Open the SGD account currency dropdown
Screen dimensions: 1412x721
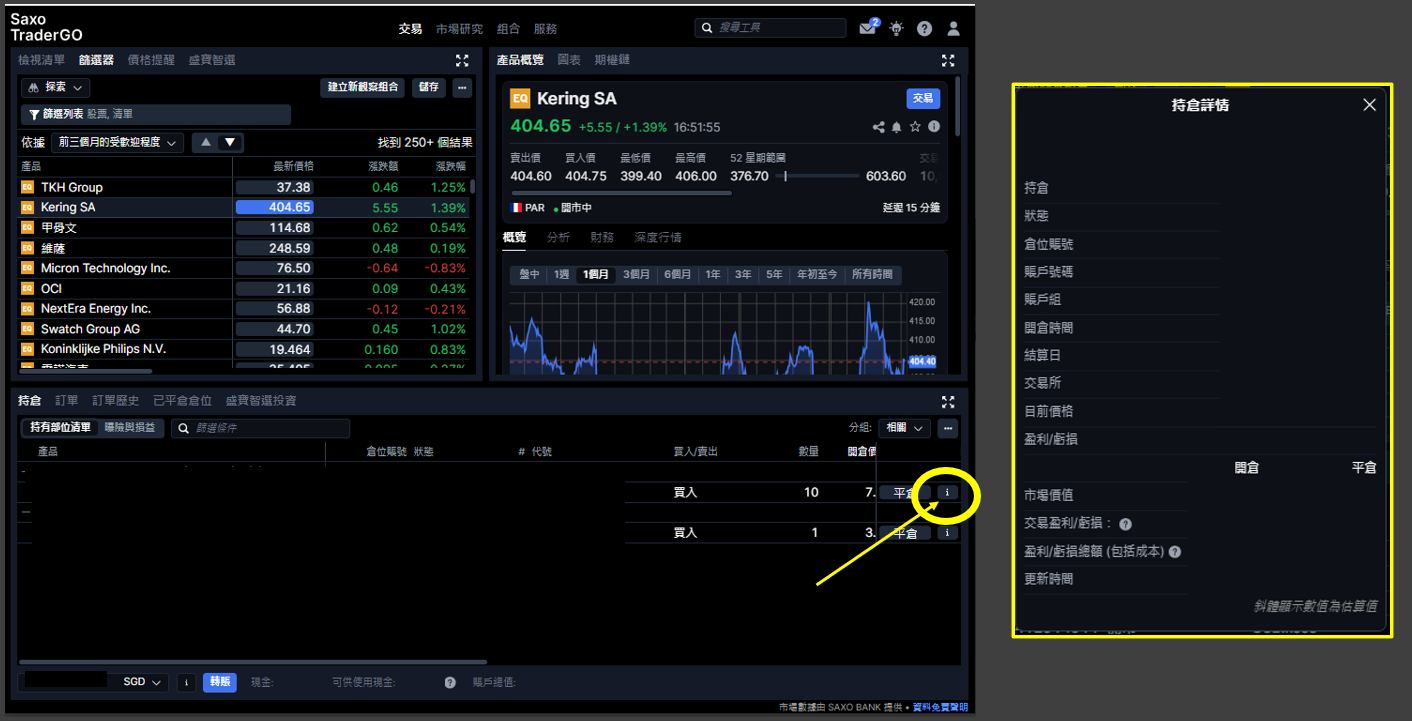[142, 682]
